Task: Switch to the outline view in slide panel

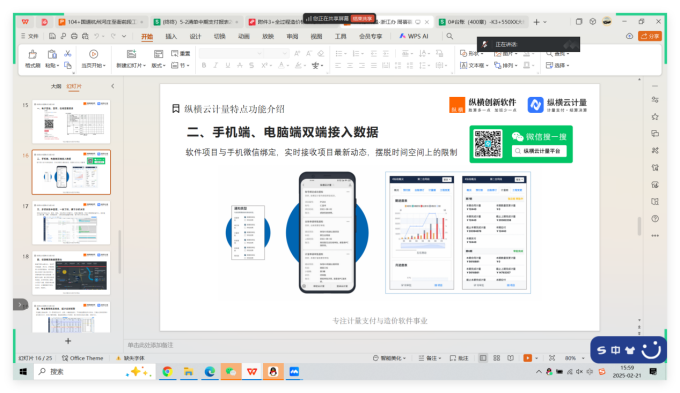Action: tap(56, 86)
